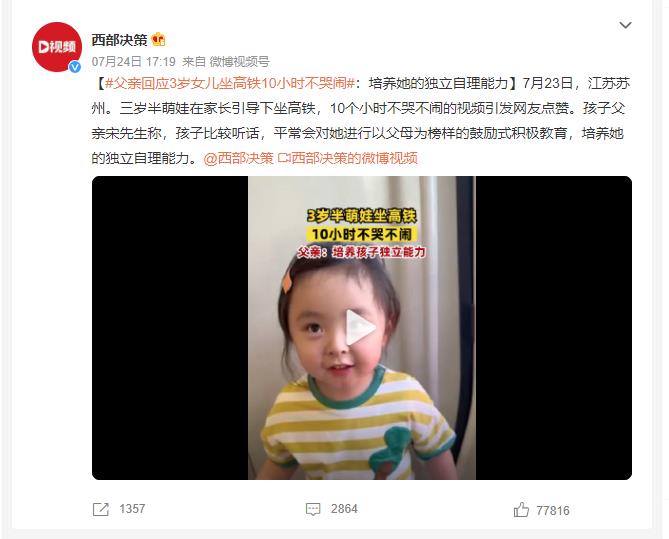Open hashtag #父亲回应3岁女儿坐高铁10小时不哭闹#
Image resolution: width=669 pixels, height=539 pixels.
pyautogui.click(x=230, y=83)
